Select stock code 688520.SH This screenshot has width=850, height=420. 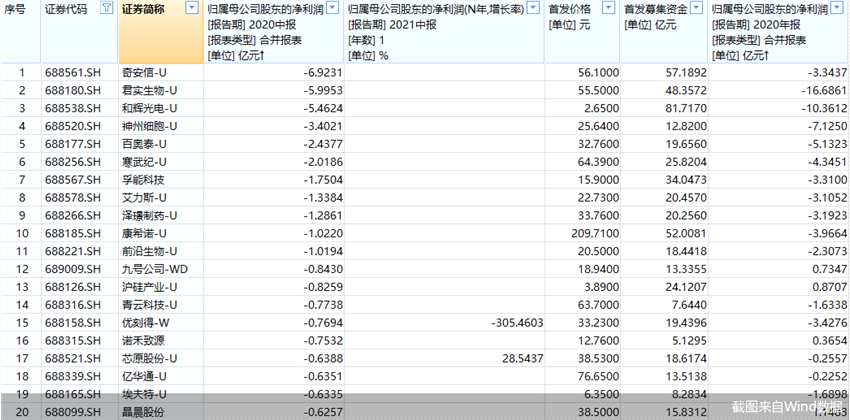[x=73, y=126]
